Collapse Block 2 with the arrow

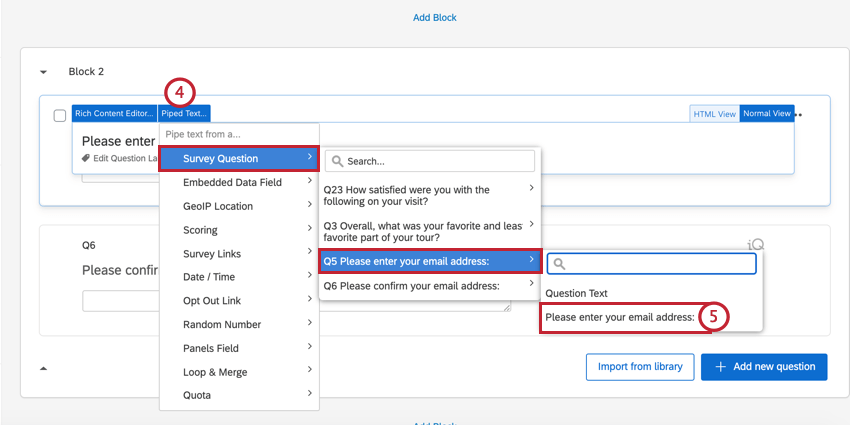43,72
